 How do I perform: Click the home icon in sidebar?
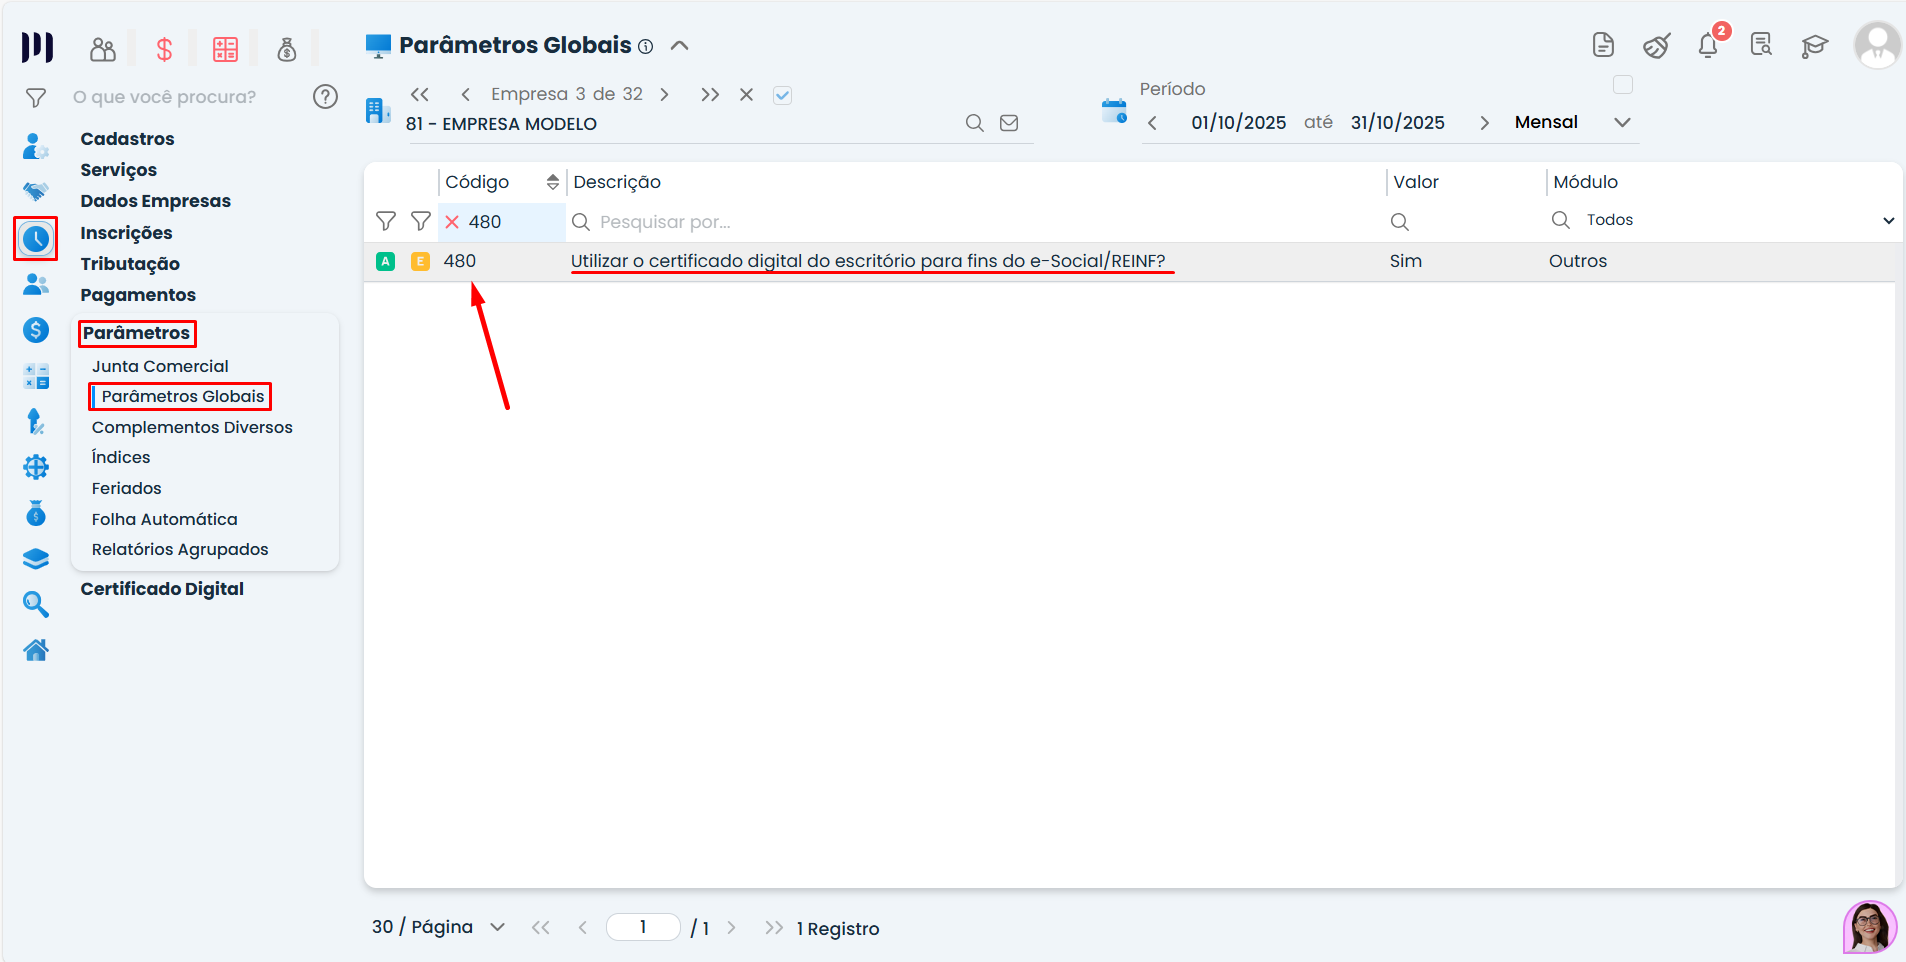coord(36,650)
